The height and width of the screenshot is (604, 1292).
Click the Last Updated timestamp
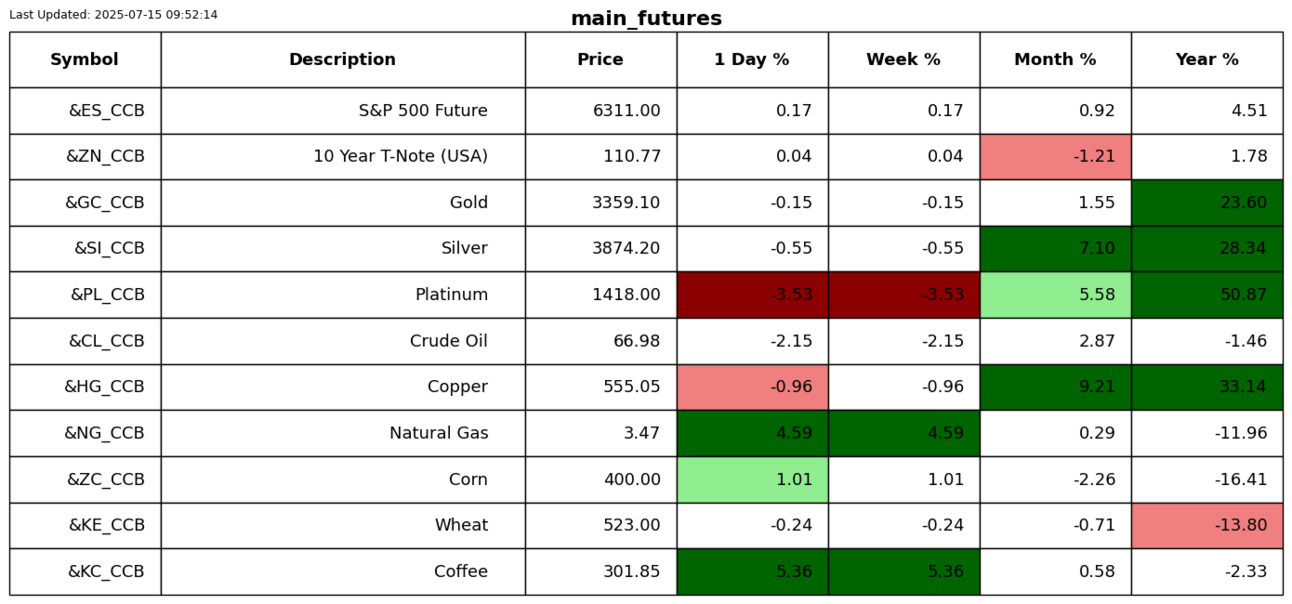[x=113, y=15]
